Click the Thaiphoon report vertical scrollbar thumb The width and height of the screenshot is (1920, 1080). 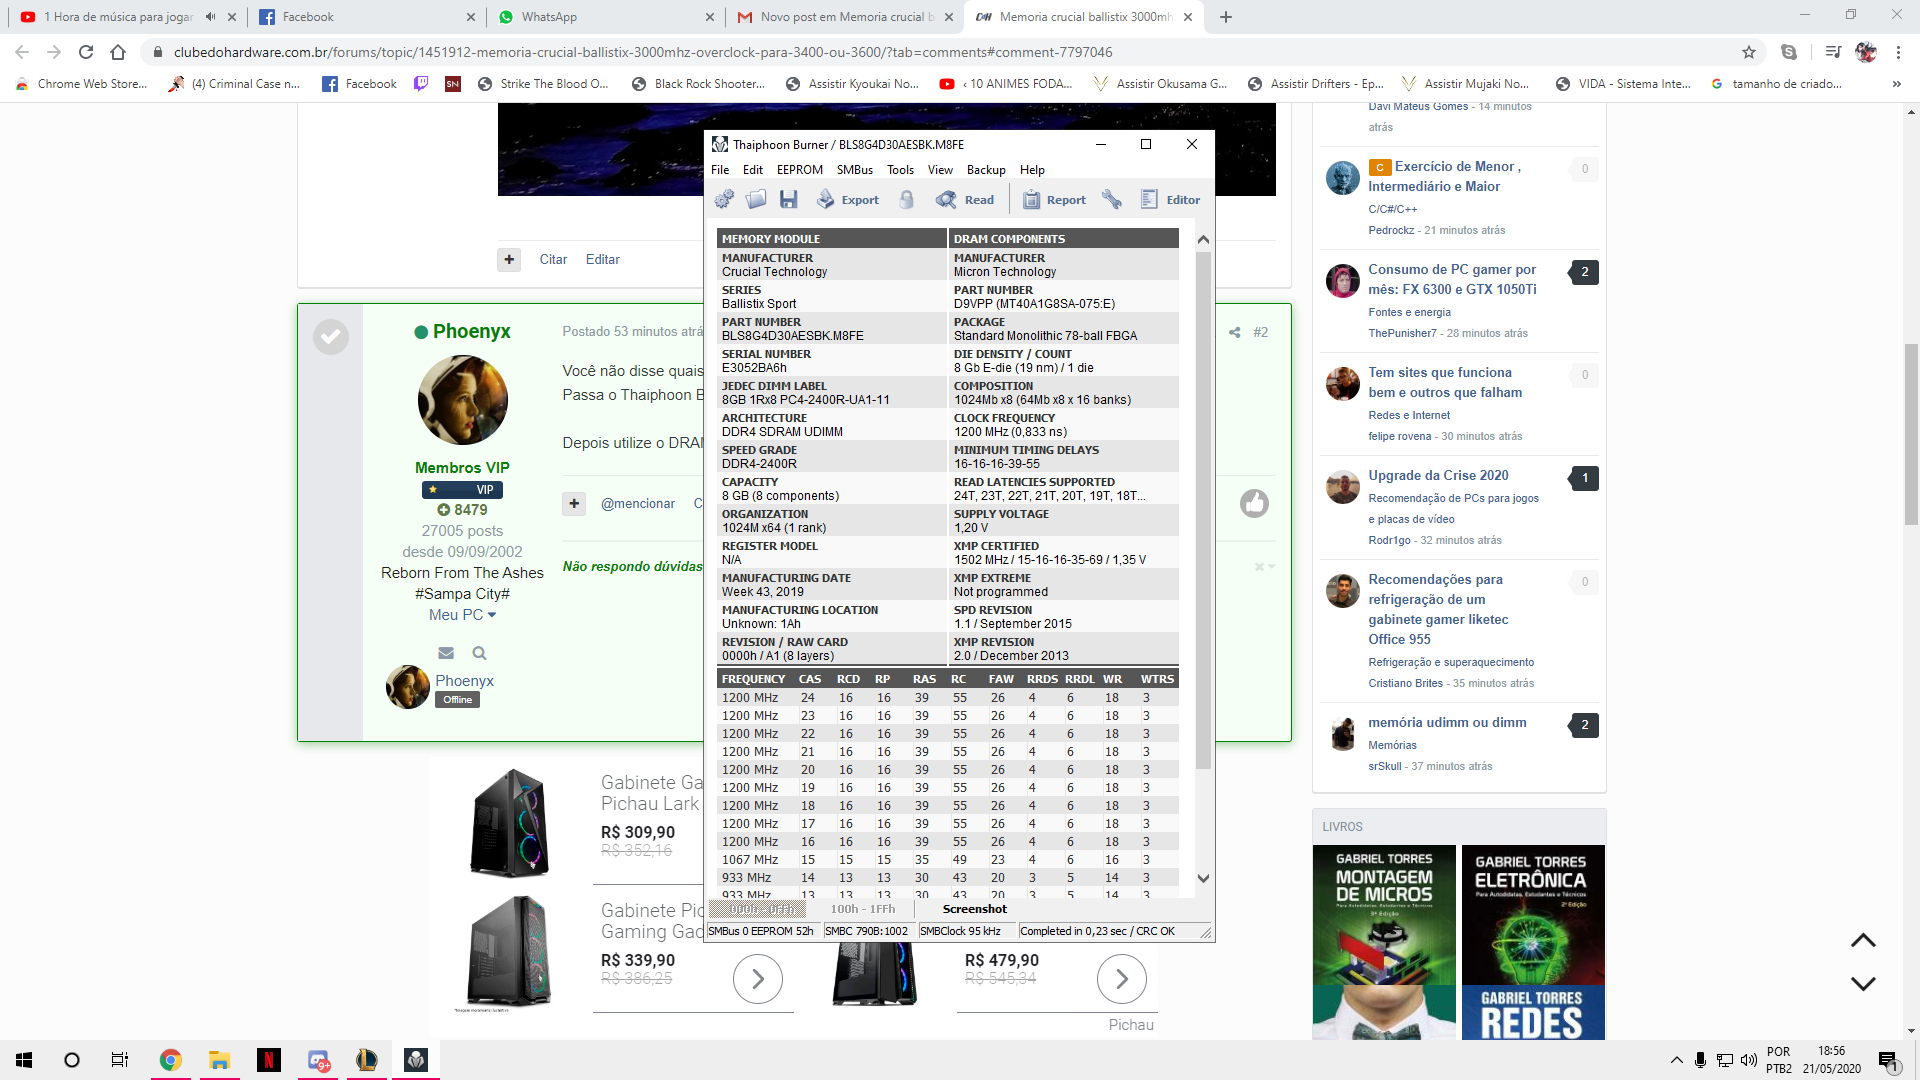tap(1203, 510)
